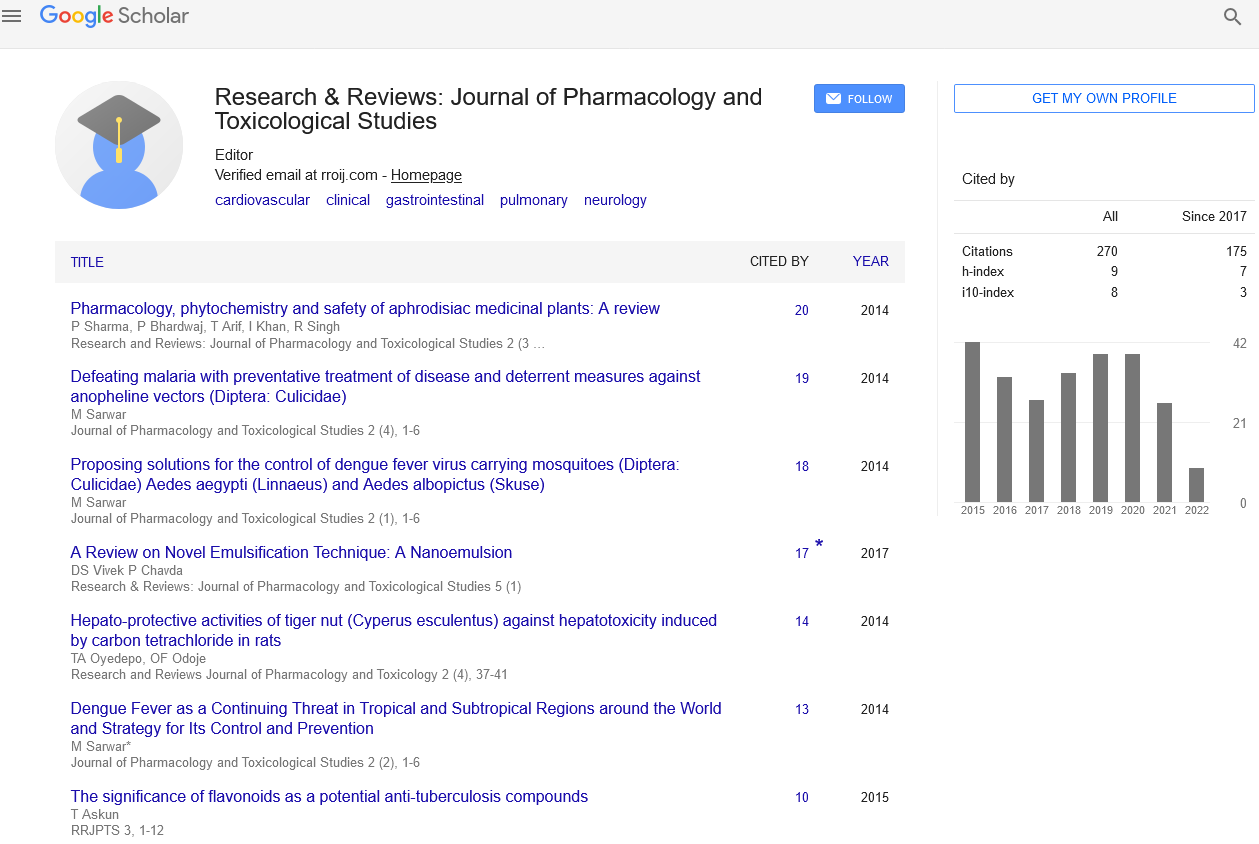Select the gastrointestinal interest tag
This screenshot has height=844, width=1259.
(434, 200)
